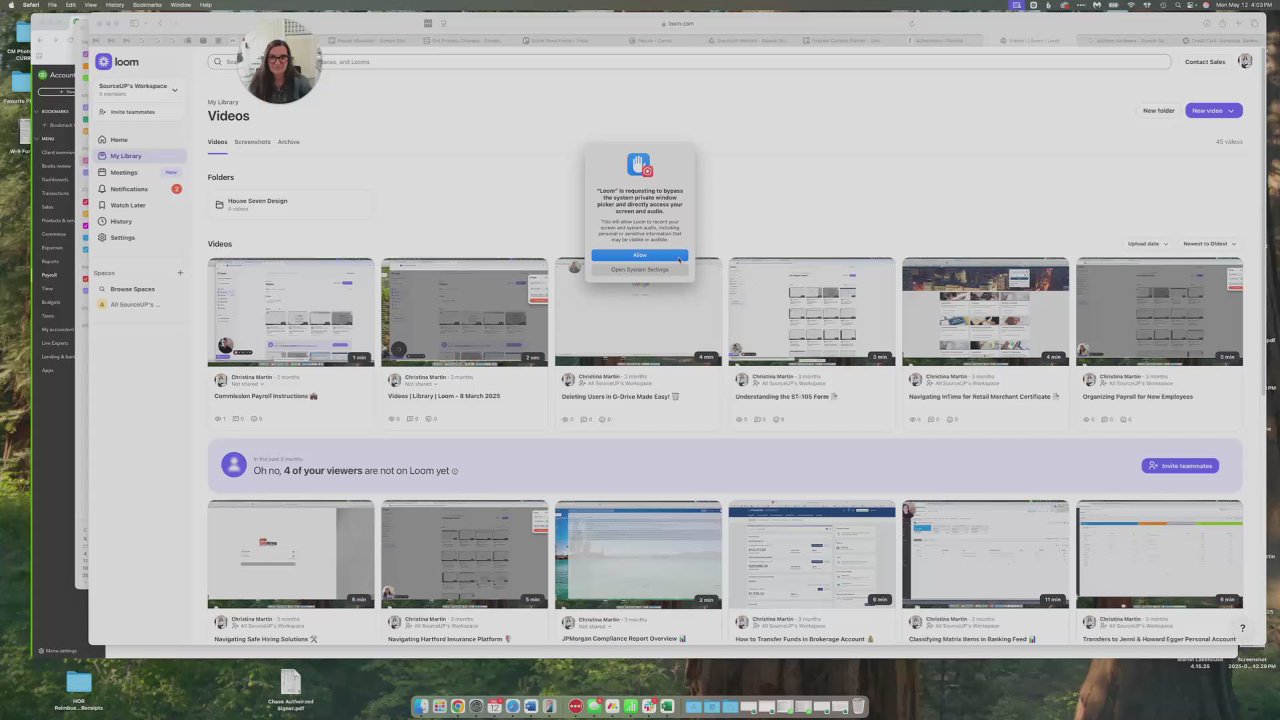The width and height of the screenshot is (1280, 720).
Task: Click Payroll in the QuickBooks window menu
Action: click(x=49, y=275)
